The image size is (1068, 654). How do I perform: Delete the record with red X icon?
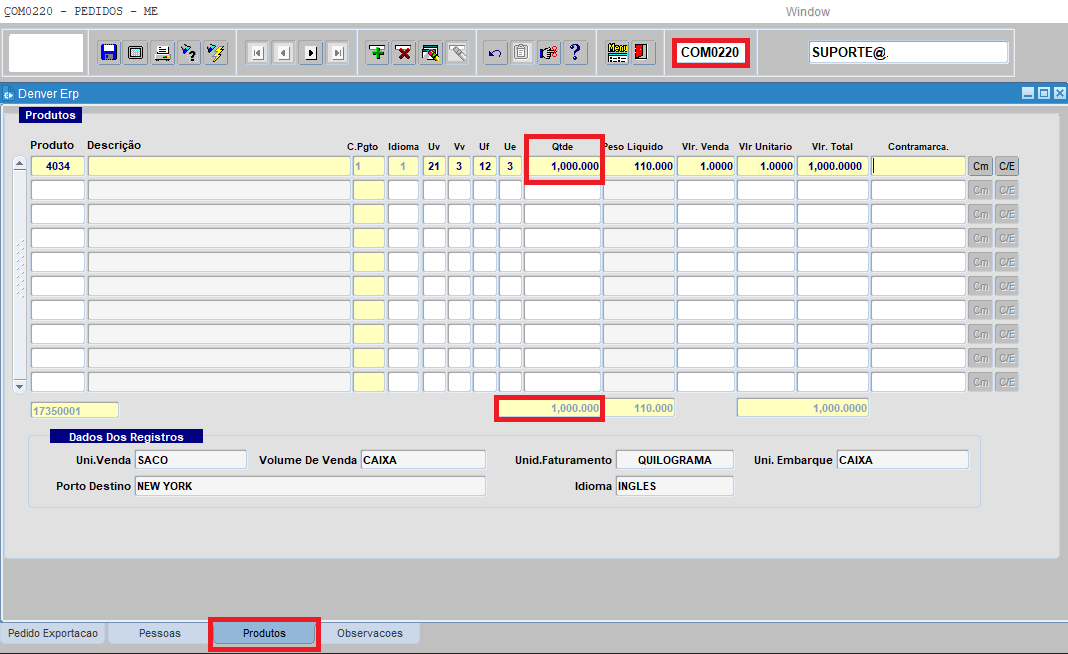pos(403,52)
